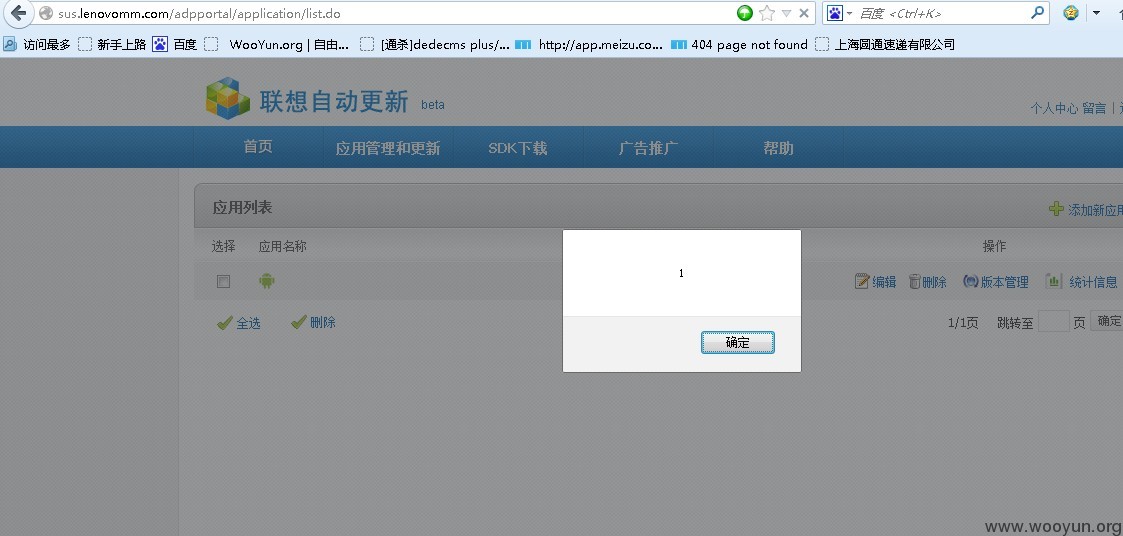The height and width of the screenshot is (536, 1123).
Task: Stop loading with the X icon
Action: pos(804,13)
